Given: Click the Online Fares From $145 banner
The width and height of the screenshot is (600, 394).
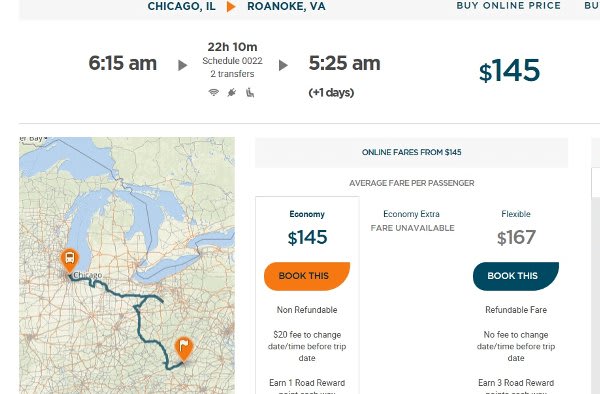Looking at the screenshot, I should pos(411,152).
